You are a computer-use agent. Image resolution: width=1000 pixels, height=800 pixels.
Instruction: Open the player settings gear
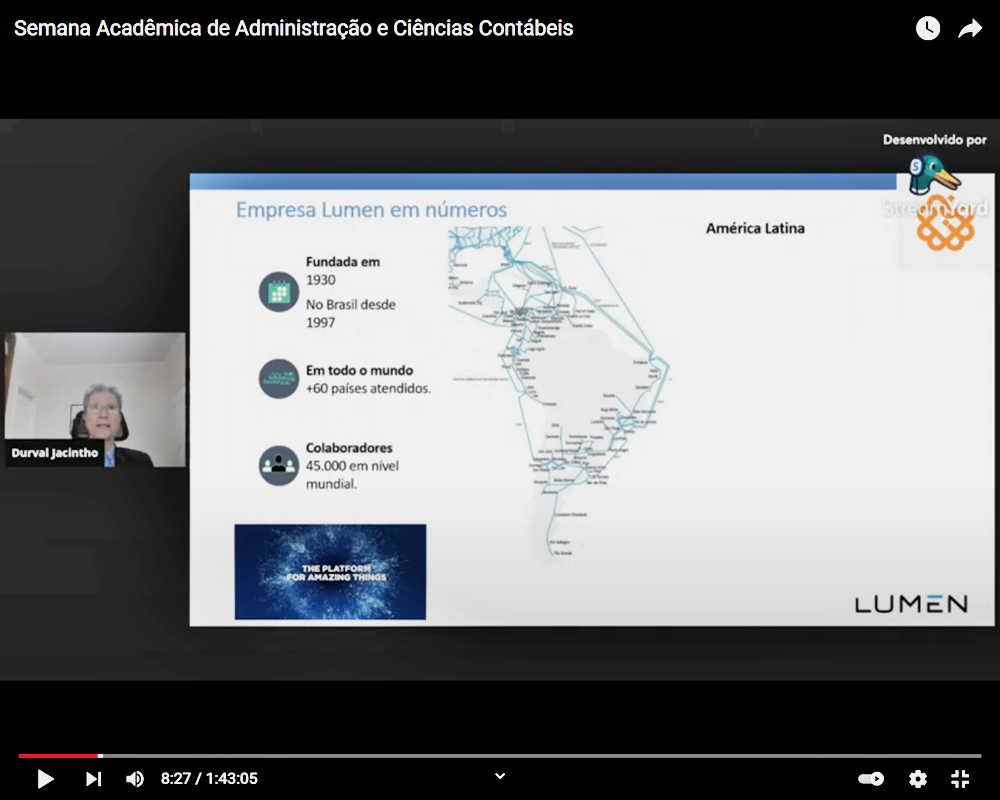pyautogui.click(x=918, y=778)
